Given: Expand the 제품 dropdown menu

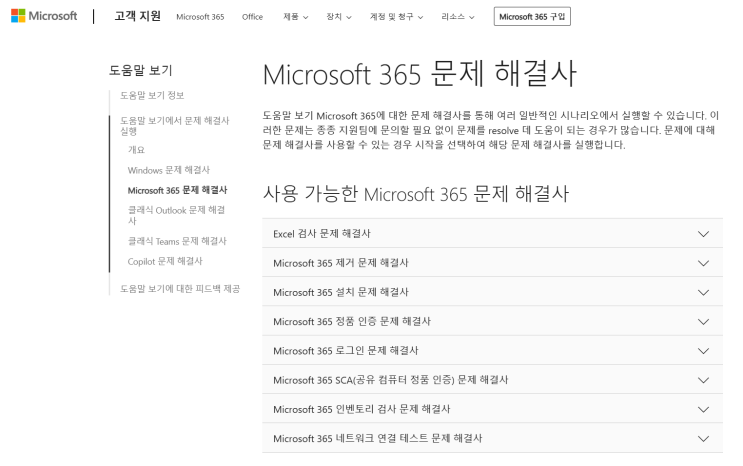Looking at the screenshot, I should tap(295, 17).
